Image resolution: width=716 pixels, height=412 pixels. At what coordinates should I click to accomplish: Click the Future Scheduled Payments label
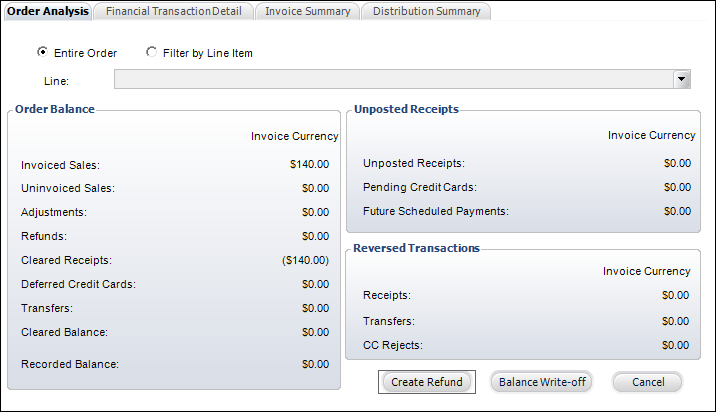point(436,211)
